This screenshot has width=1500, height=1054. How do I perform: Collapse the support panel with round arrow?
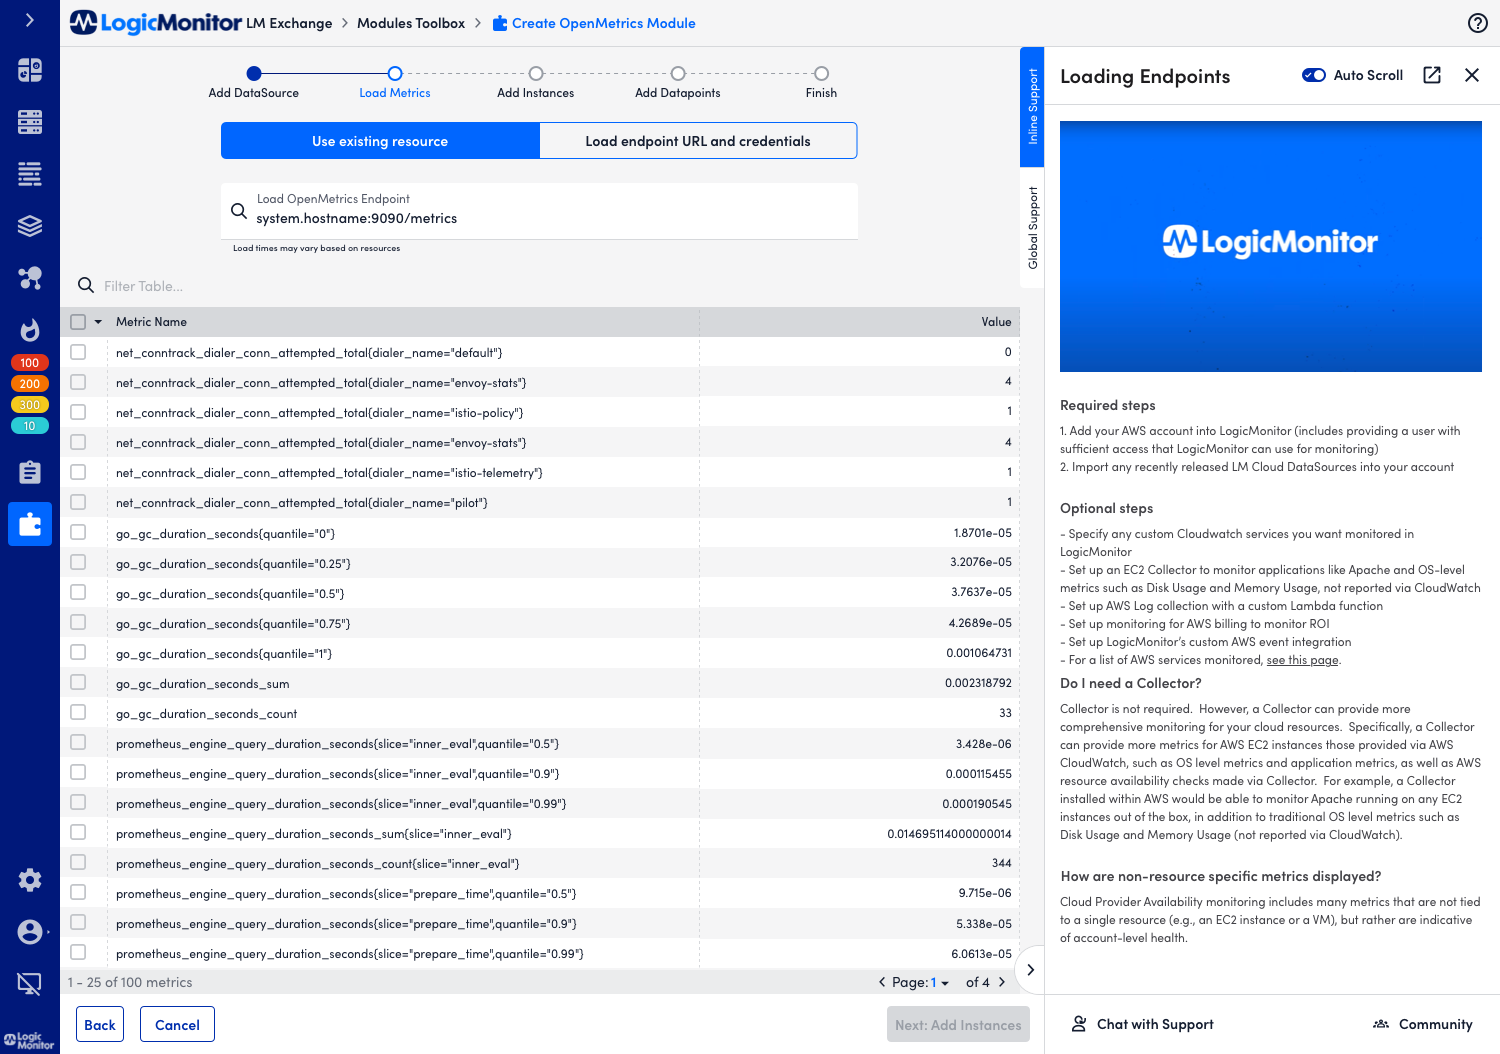click(1030, 970)
